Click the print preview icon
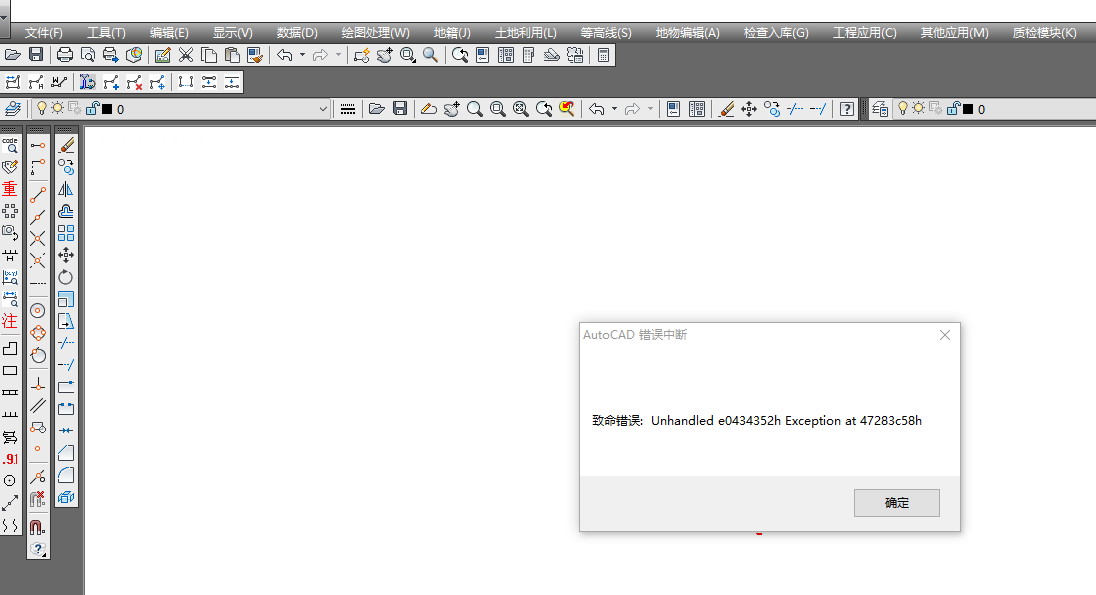Viewport: 1096px width, 595px height. pos(87,55)
